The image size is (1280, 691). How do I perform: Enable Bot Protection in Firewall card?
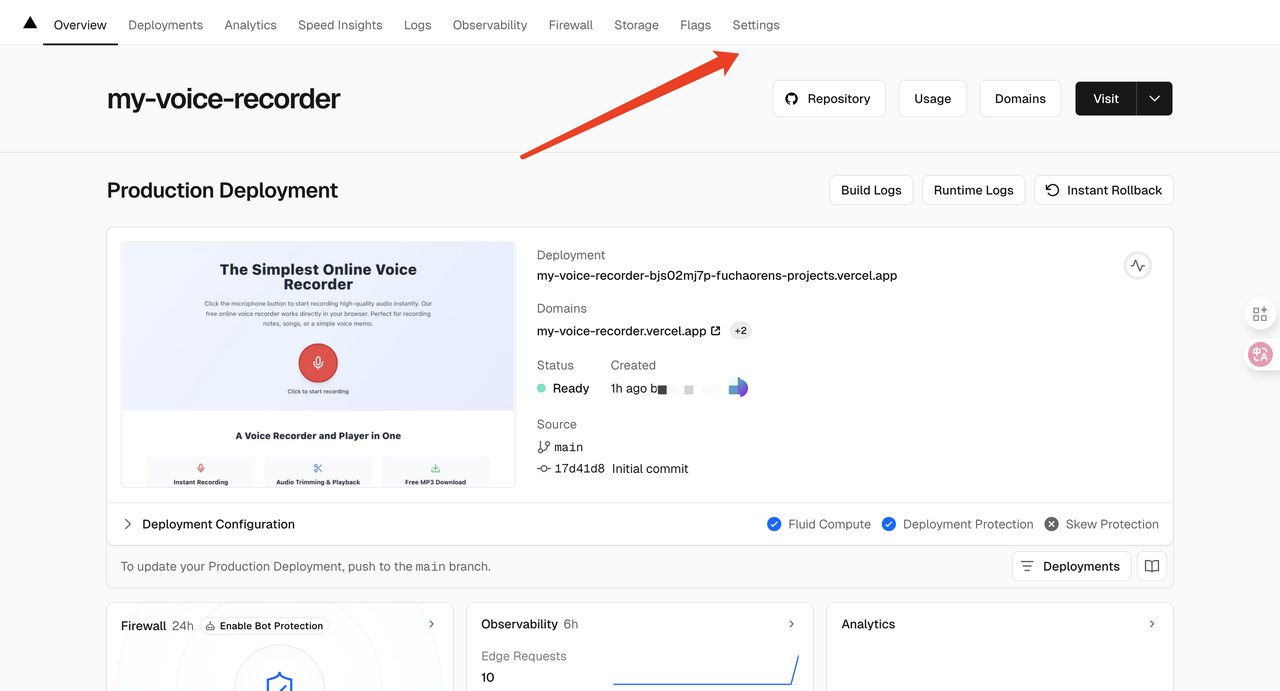[264, 626]
